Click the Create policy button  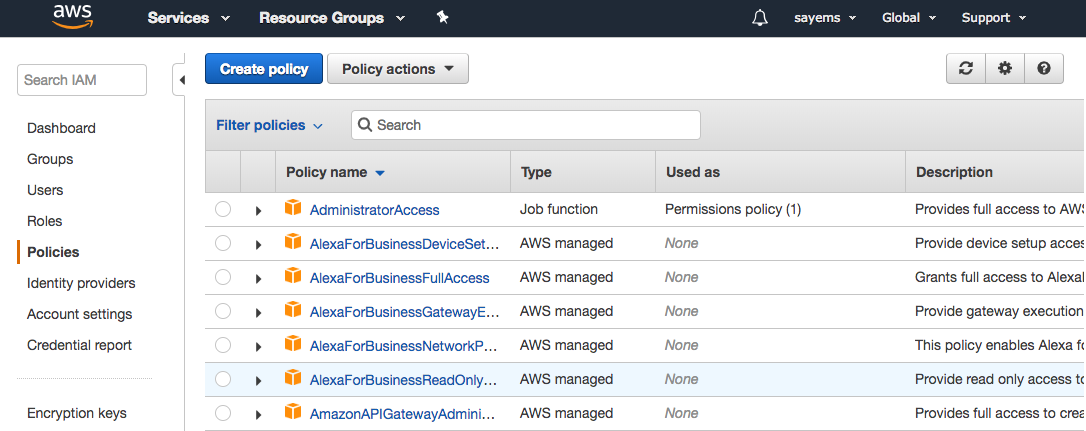click(264, 69)
